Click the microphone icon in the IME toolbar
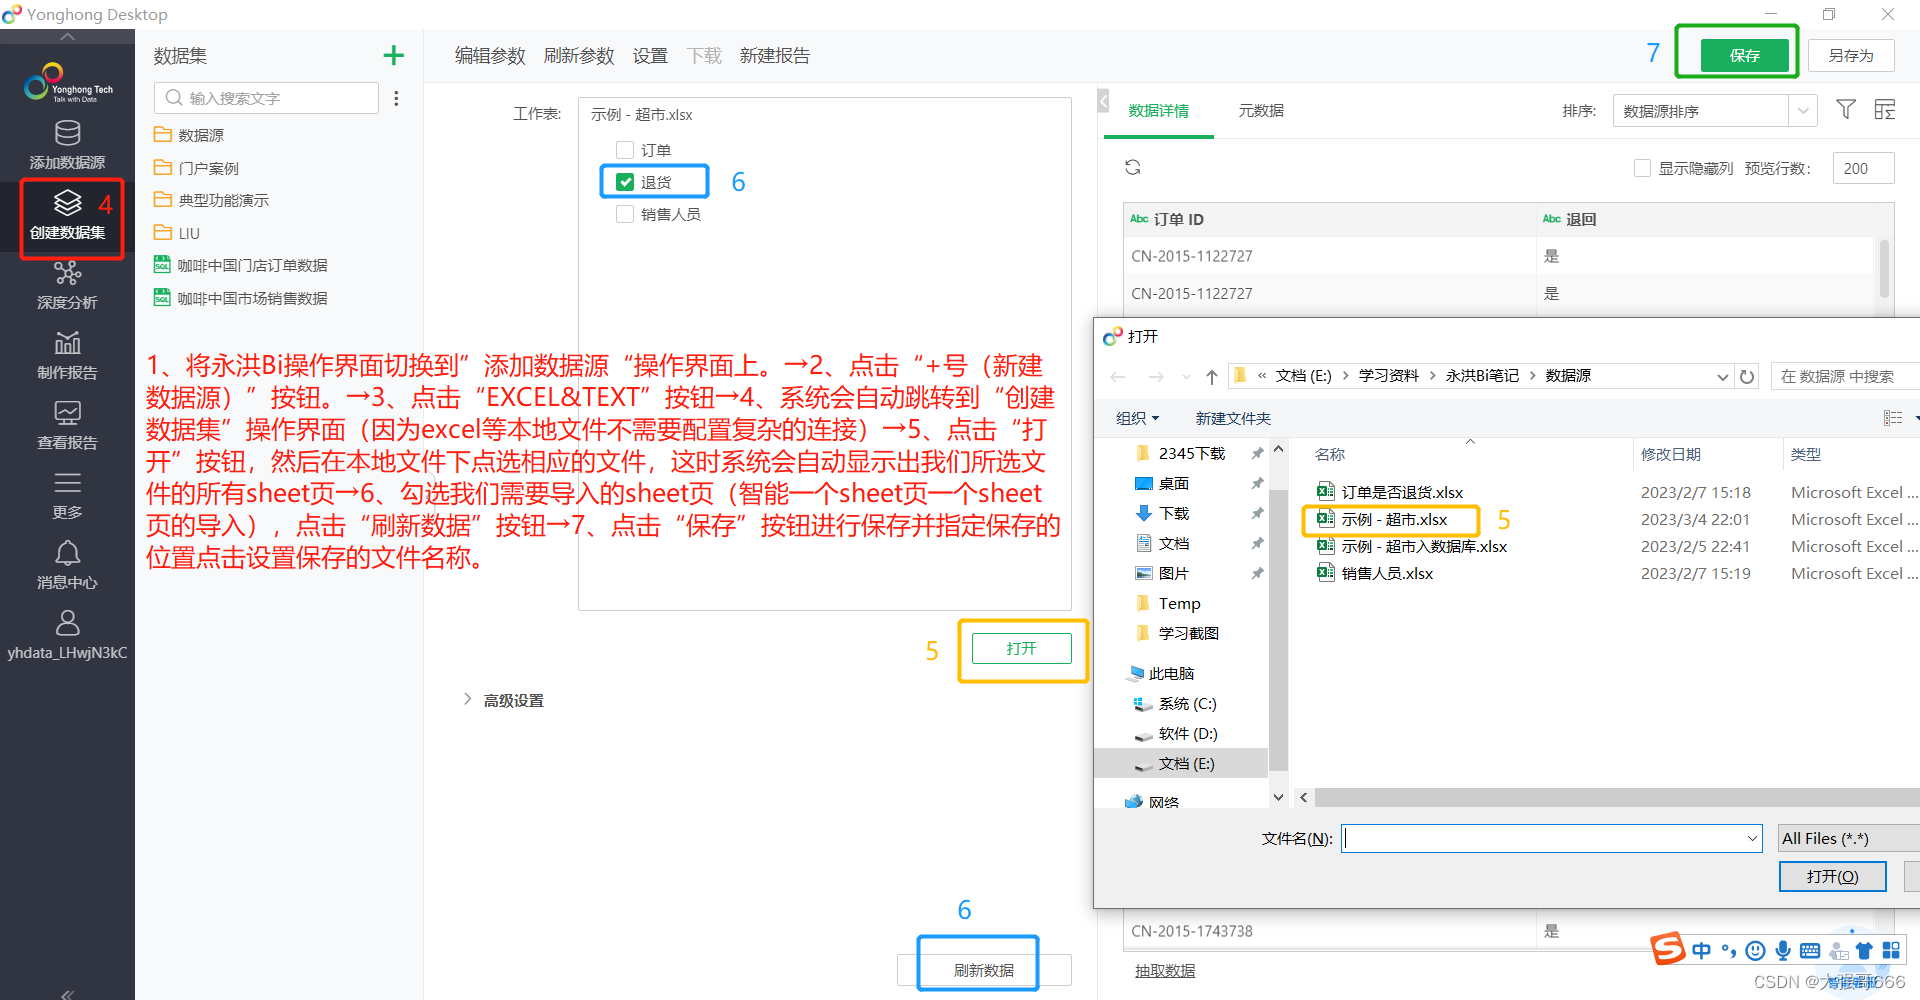The width and height of the screenshot is (1920, 1000). pos(1783,950)
